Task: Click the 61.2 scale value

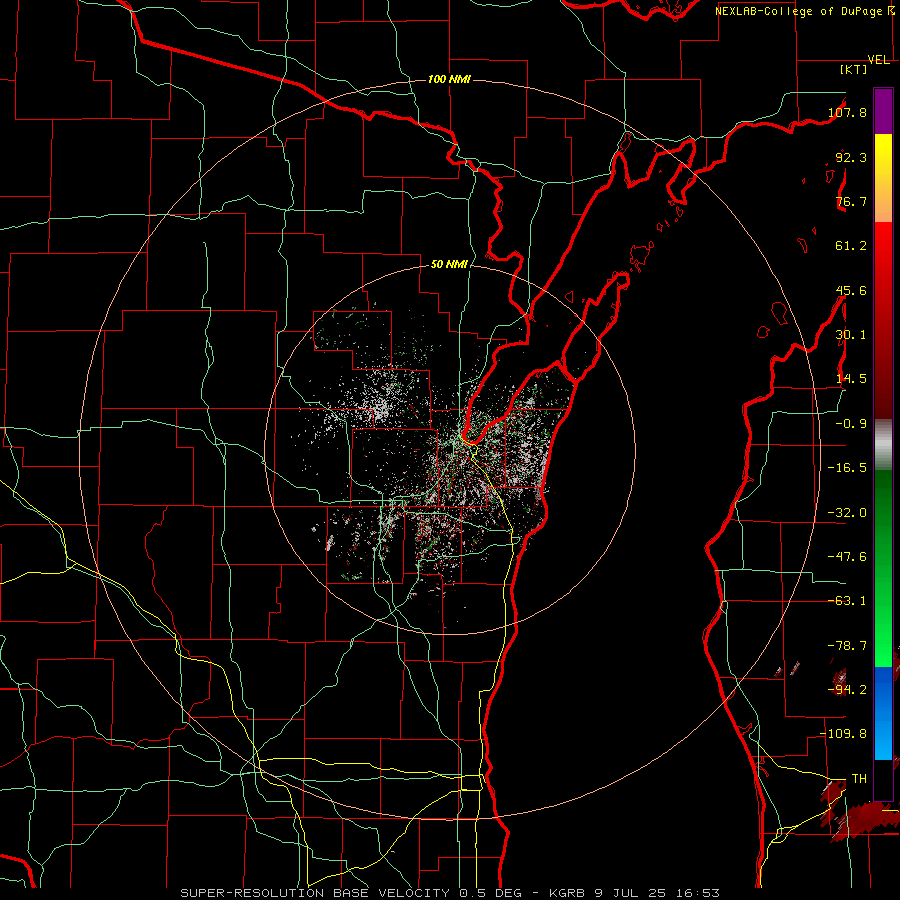Action: [851, 246]
